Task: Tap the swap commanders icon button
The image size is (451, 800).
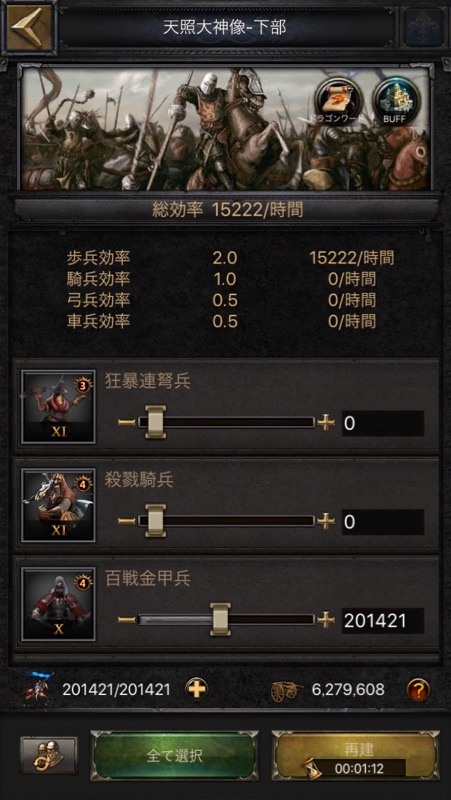Action: pos(49,756)
